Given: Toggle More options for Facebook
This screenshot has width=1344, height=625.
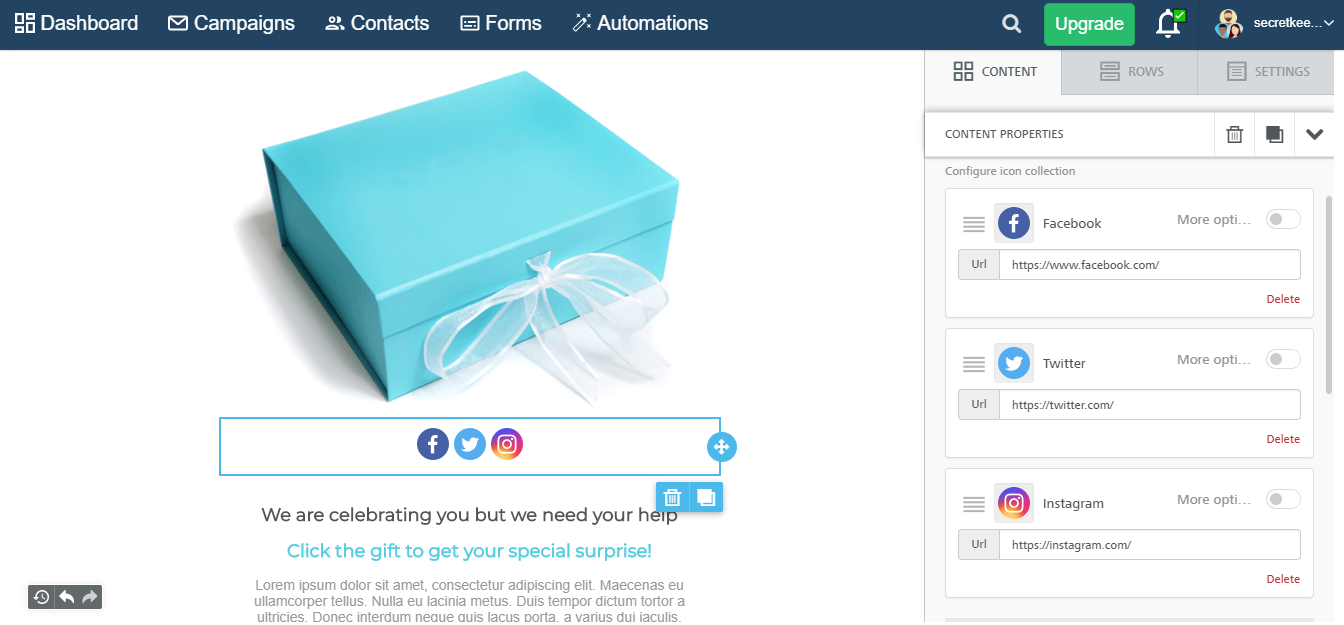Looking at the screenshot, I should (x=1283, y=219).
